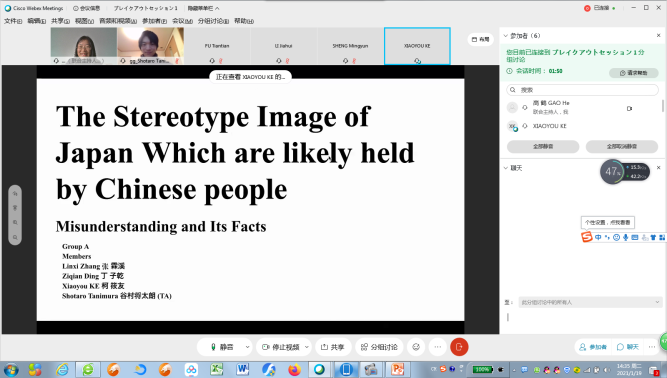This screenshot has height=378, width=667.
Task: Toggle camera with 停止视频 button
Action: point(281,347)
